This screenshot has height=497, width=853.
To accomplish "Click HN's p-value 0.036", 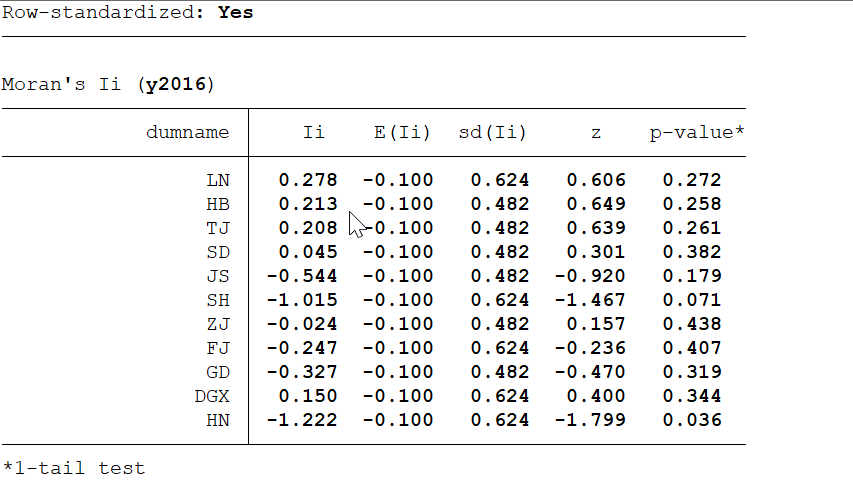I will pyautogui.click(x=691, y=420).
